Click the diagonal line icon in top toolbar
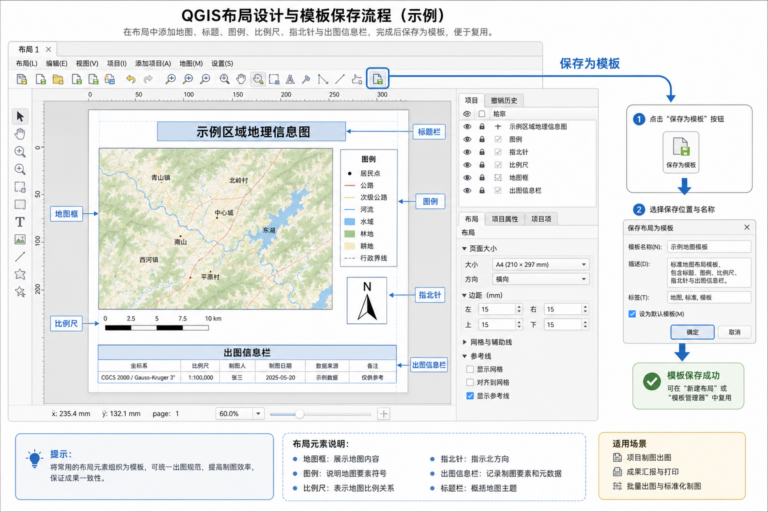Image resolution: width=768 pixels, height=512 pixels. (340, 79)
